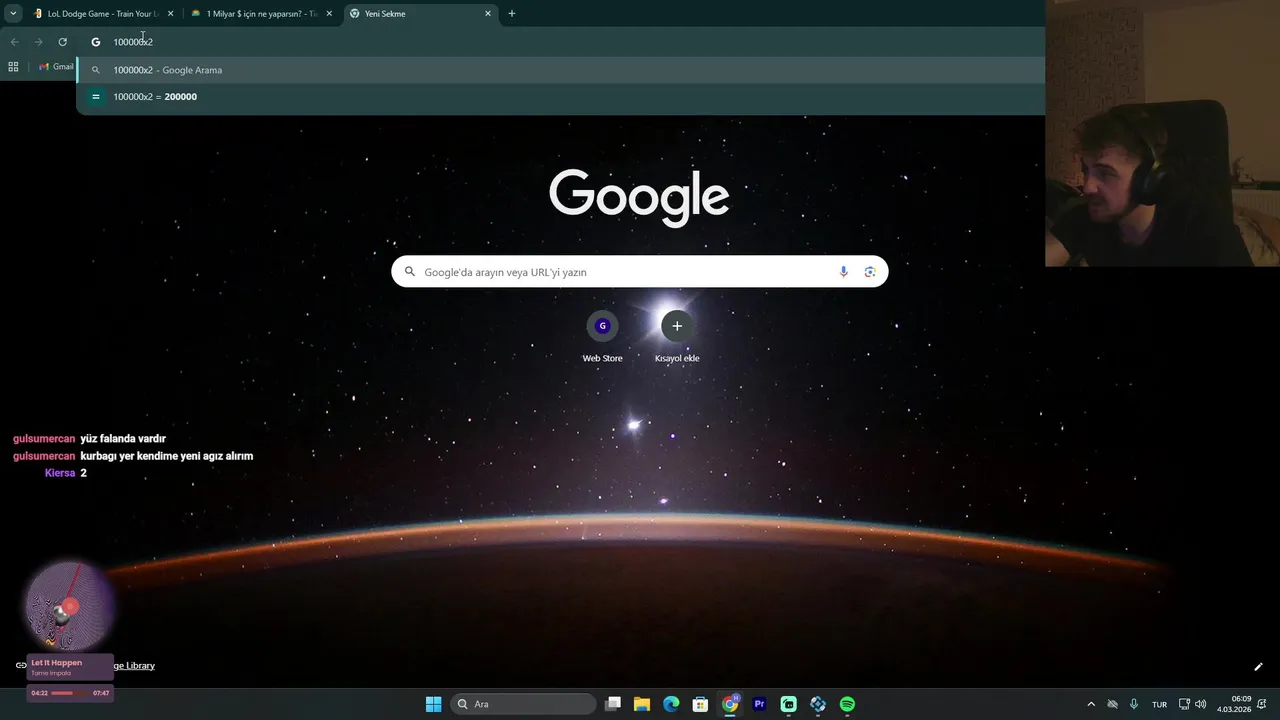
Task: Add a shortcut with Kısayol ekle
Action: [677, 337]
